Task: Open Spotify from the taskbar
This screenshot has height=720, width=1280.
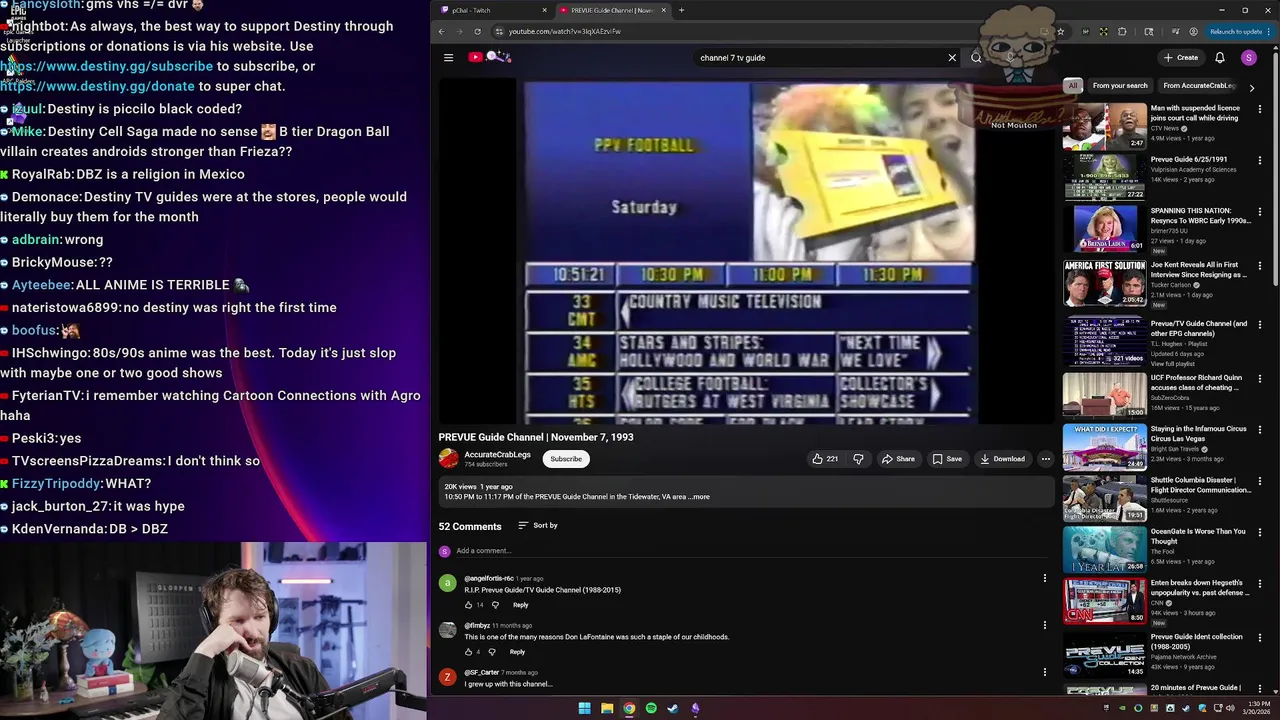Action: point(651,708)
